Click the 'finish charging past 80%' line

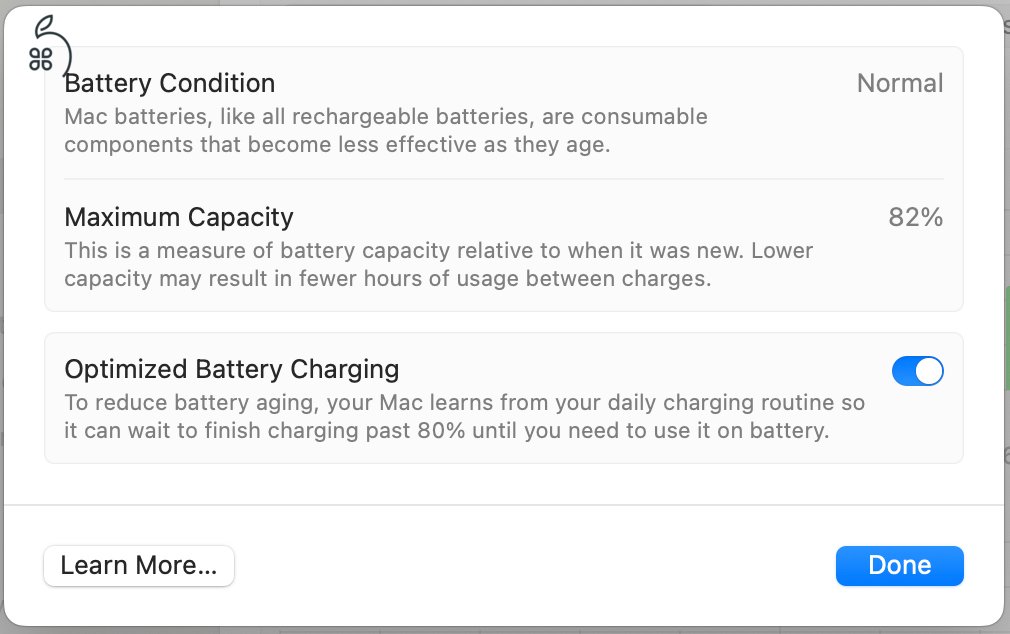click(x=446, y=432)
